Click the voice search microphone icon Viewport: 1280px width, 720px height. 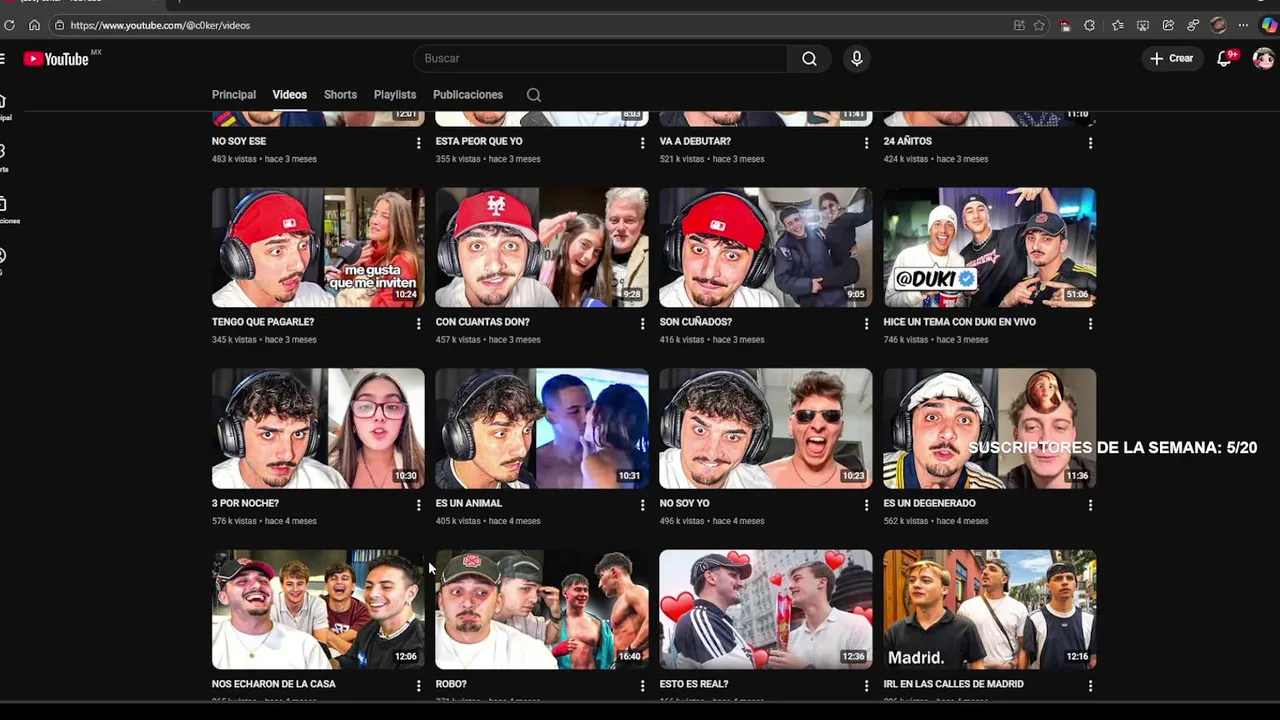857,59
